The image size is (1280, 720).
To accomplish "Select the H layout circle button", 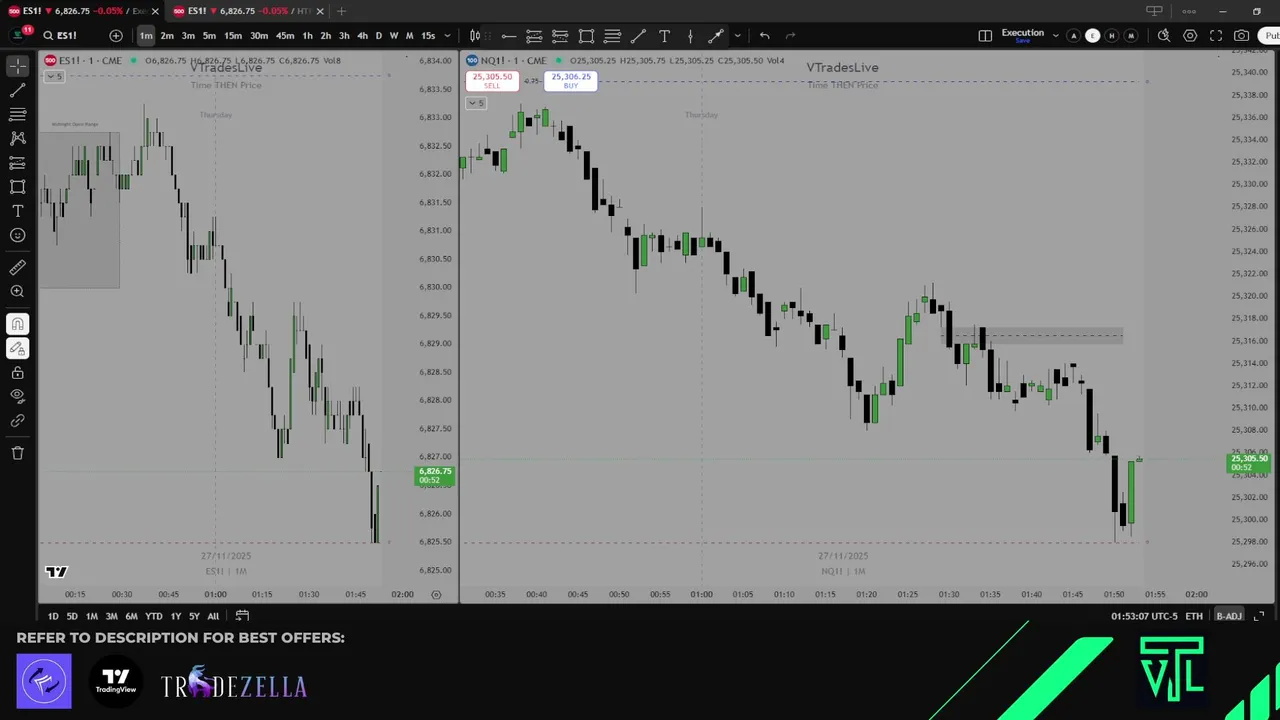I will coord(1112,35).
